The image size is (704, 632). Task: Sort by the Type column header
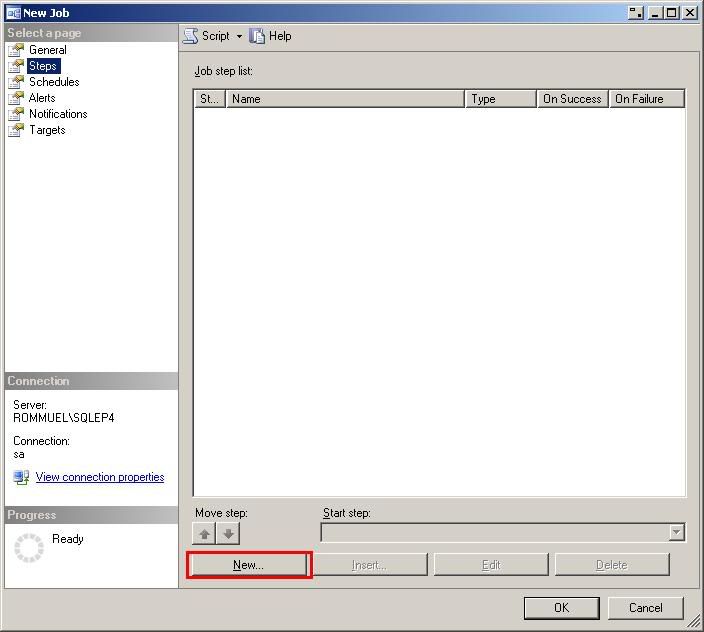pos(501,99)
